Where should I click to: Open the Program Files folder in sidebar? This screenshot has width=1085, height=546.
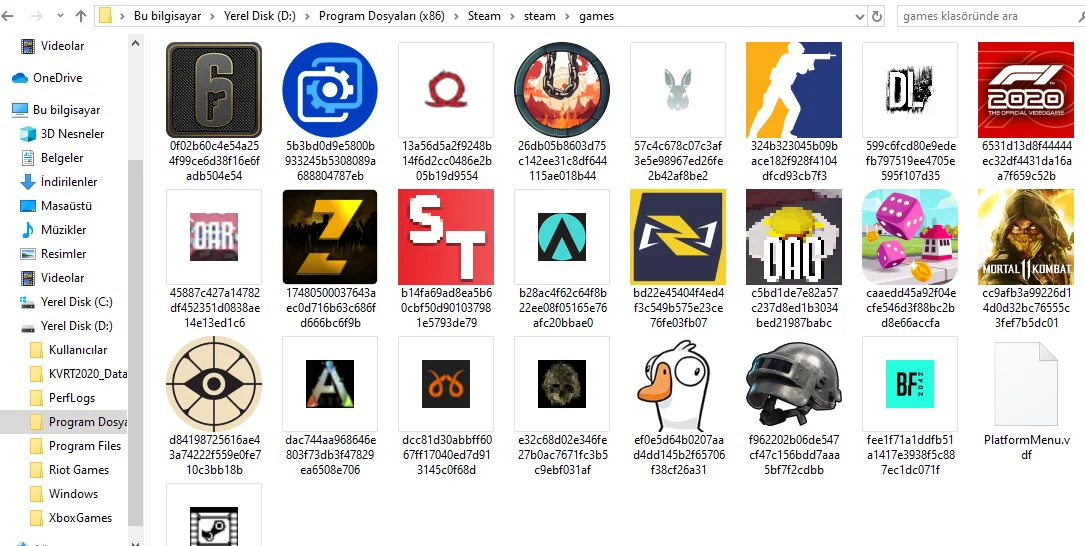84,446
